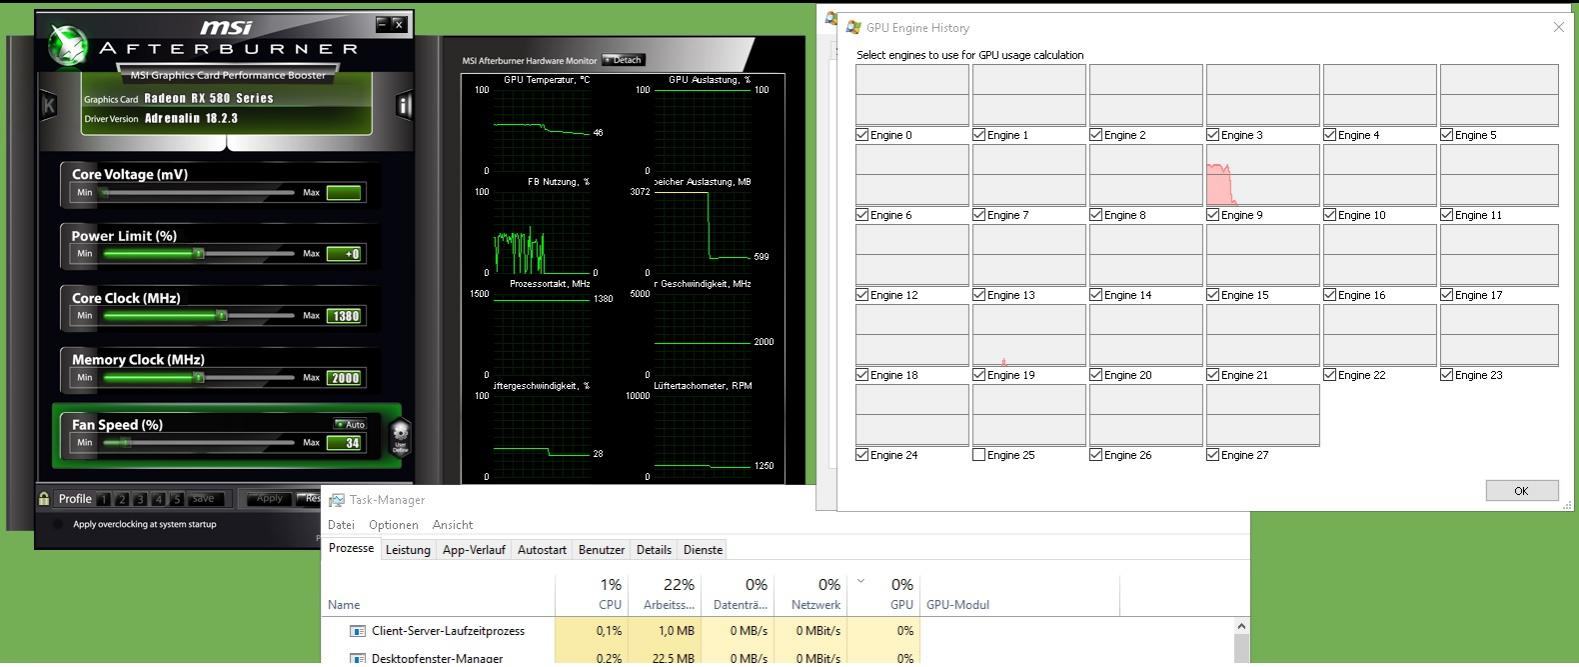The image size is (1579, 667).
Task: Open the Optionen menu
Action: pyautogui.click(x=393, y=525)
